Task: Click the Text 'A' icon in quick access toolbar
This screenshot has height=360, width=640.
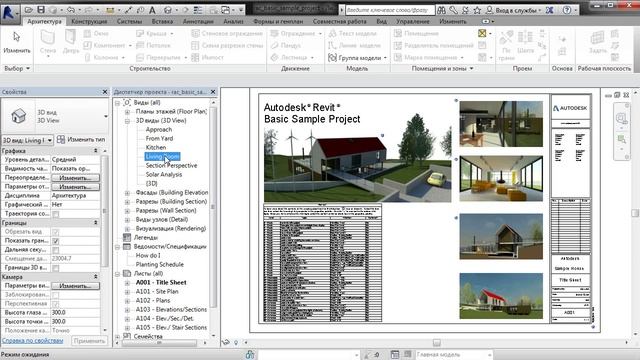Action: (152, 10)
